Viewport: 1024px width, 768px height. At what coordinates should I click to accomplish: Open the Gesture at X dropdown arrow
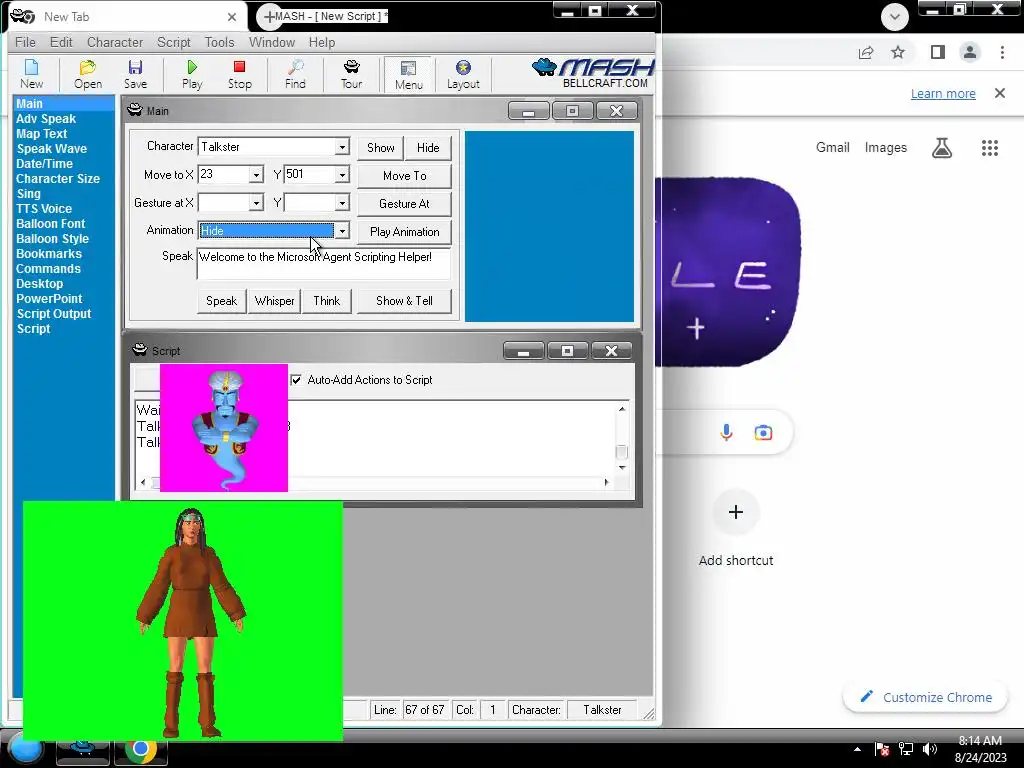coord(256,203)
